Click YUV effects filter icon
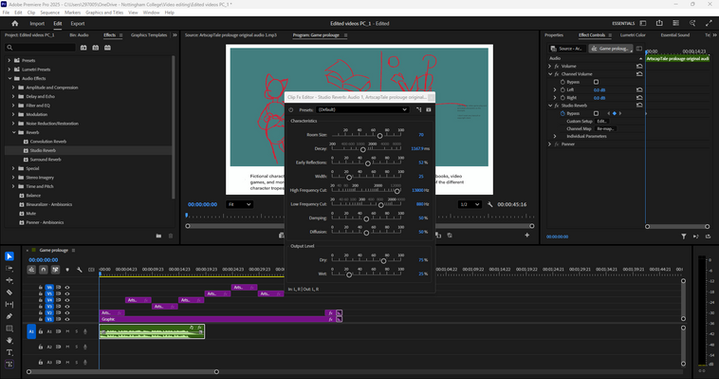Screen dimensions: 719x379 [107, 48]
